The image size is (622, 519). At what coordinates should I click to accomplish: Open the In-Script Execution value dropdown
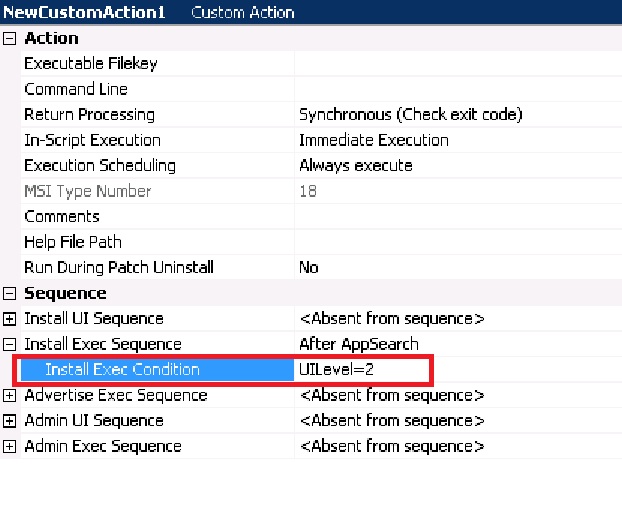pyautogui.click(x=456, y=140)
